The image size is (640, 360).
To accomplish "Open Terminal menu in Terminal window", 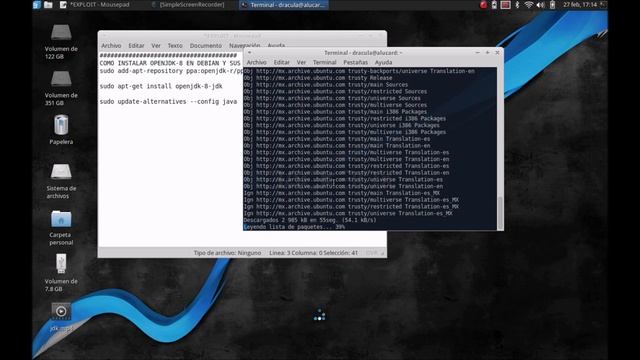I will pyautogui.click(x=324, y=62).
